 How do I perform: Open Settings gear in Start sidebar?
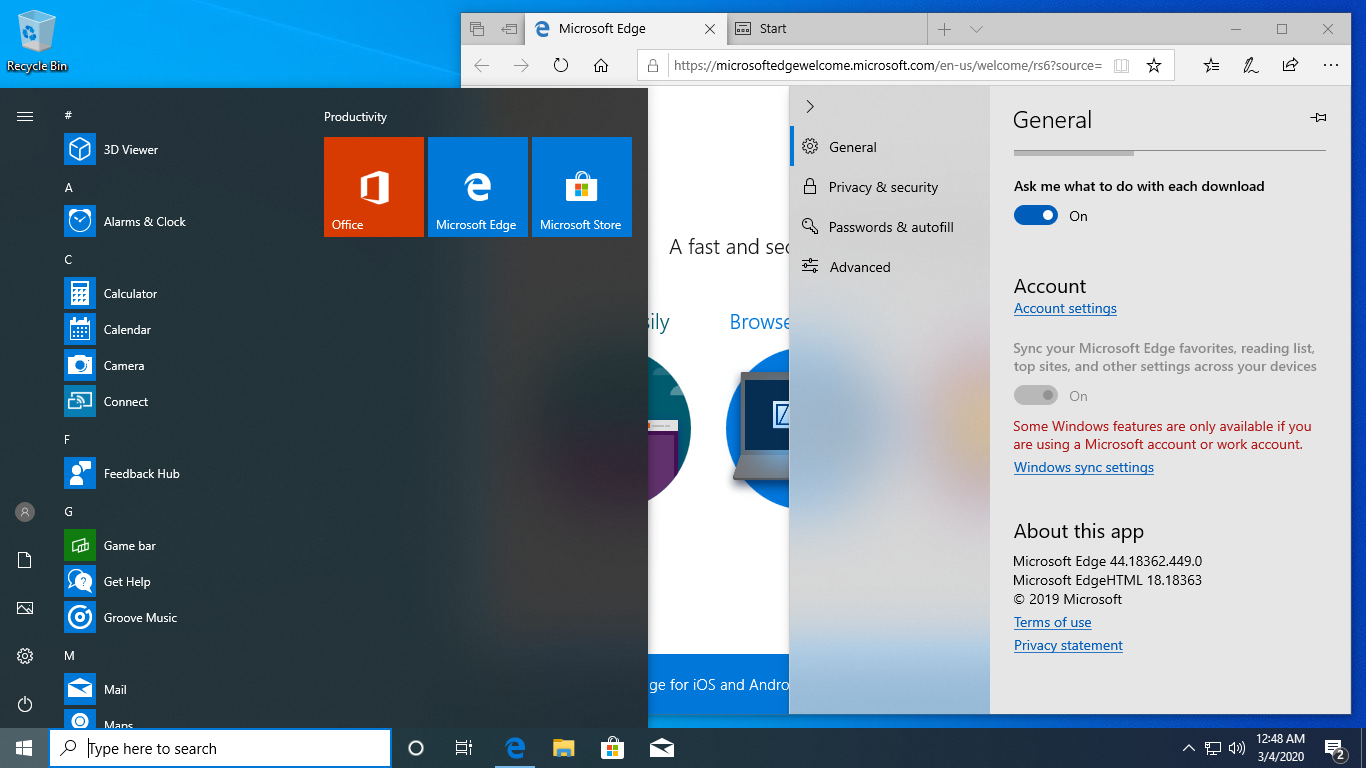click(x=25, y=656)
